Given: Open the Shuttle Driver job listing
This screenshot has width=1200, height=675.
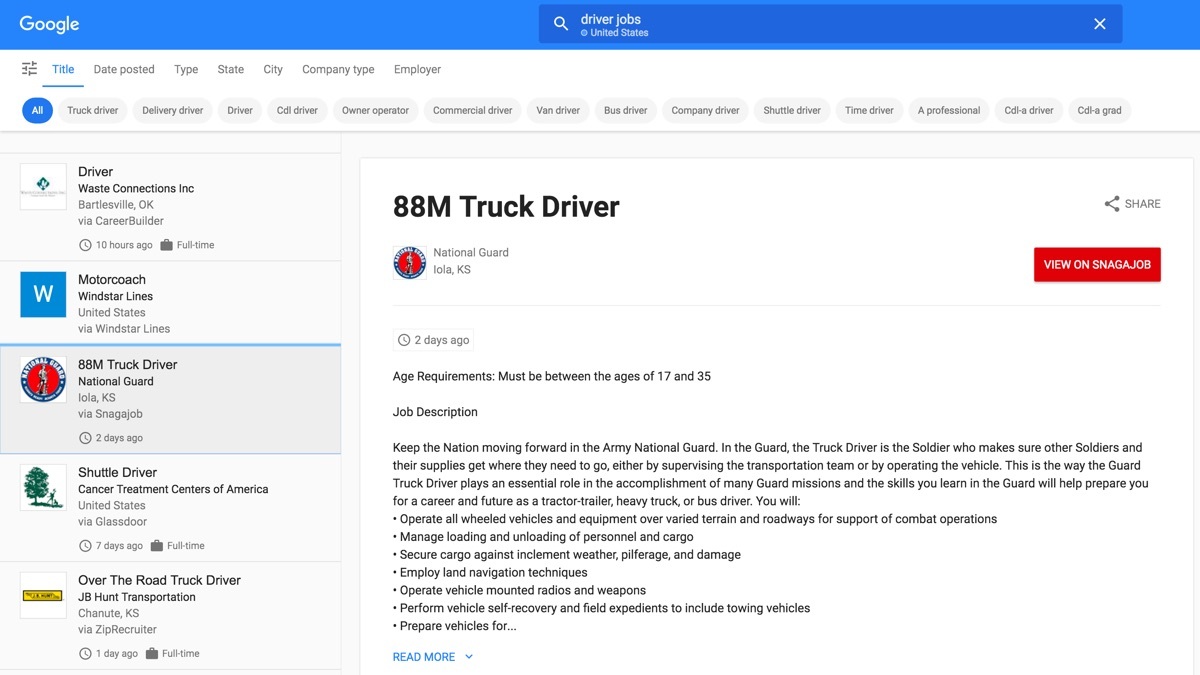Looking at the screenshot, I should click(x=170, y=508).
